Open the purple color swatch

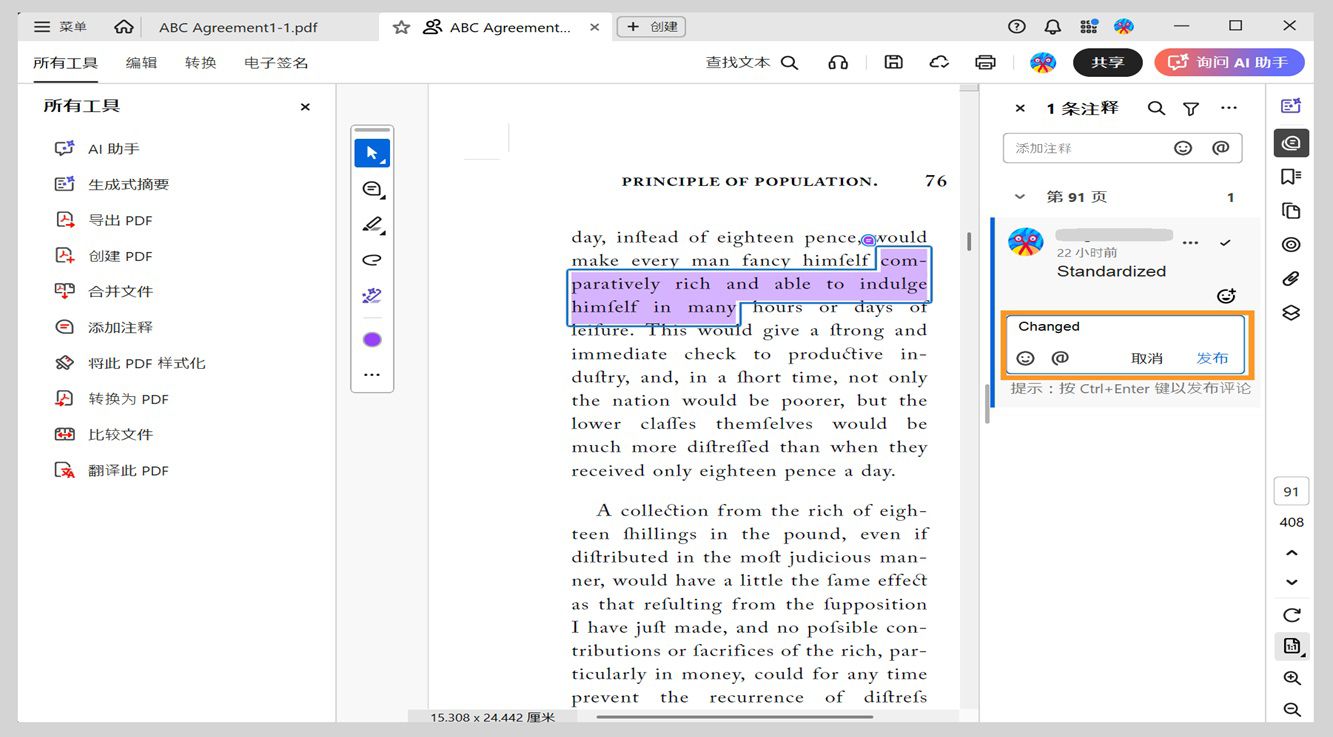[x=372, y=339]
